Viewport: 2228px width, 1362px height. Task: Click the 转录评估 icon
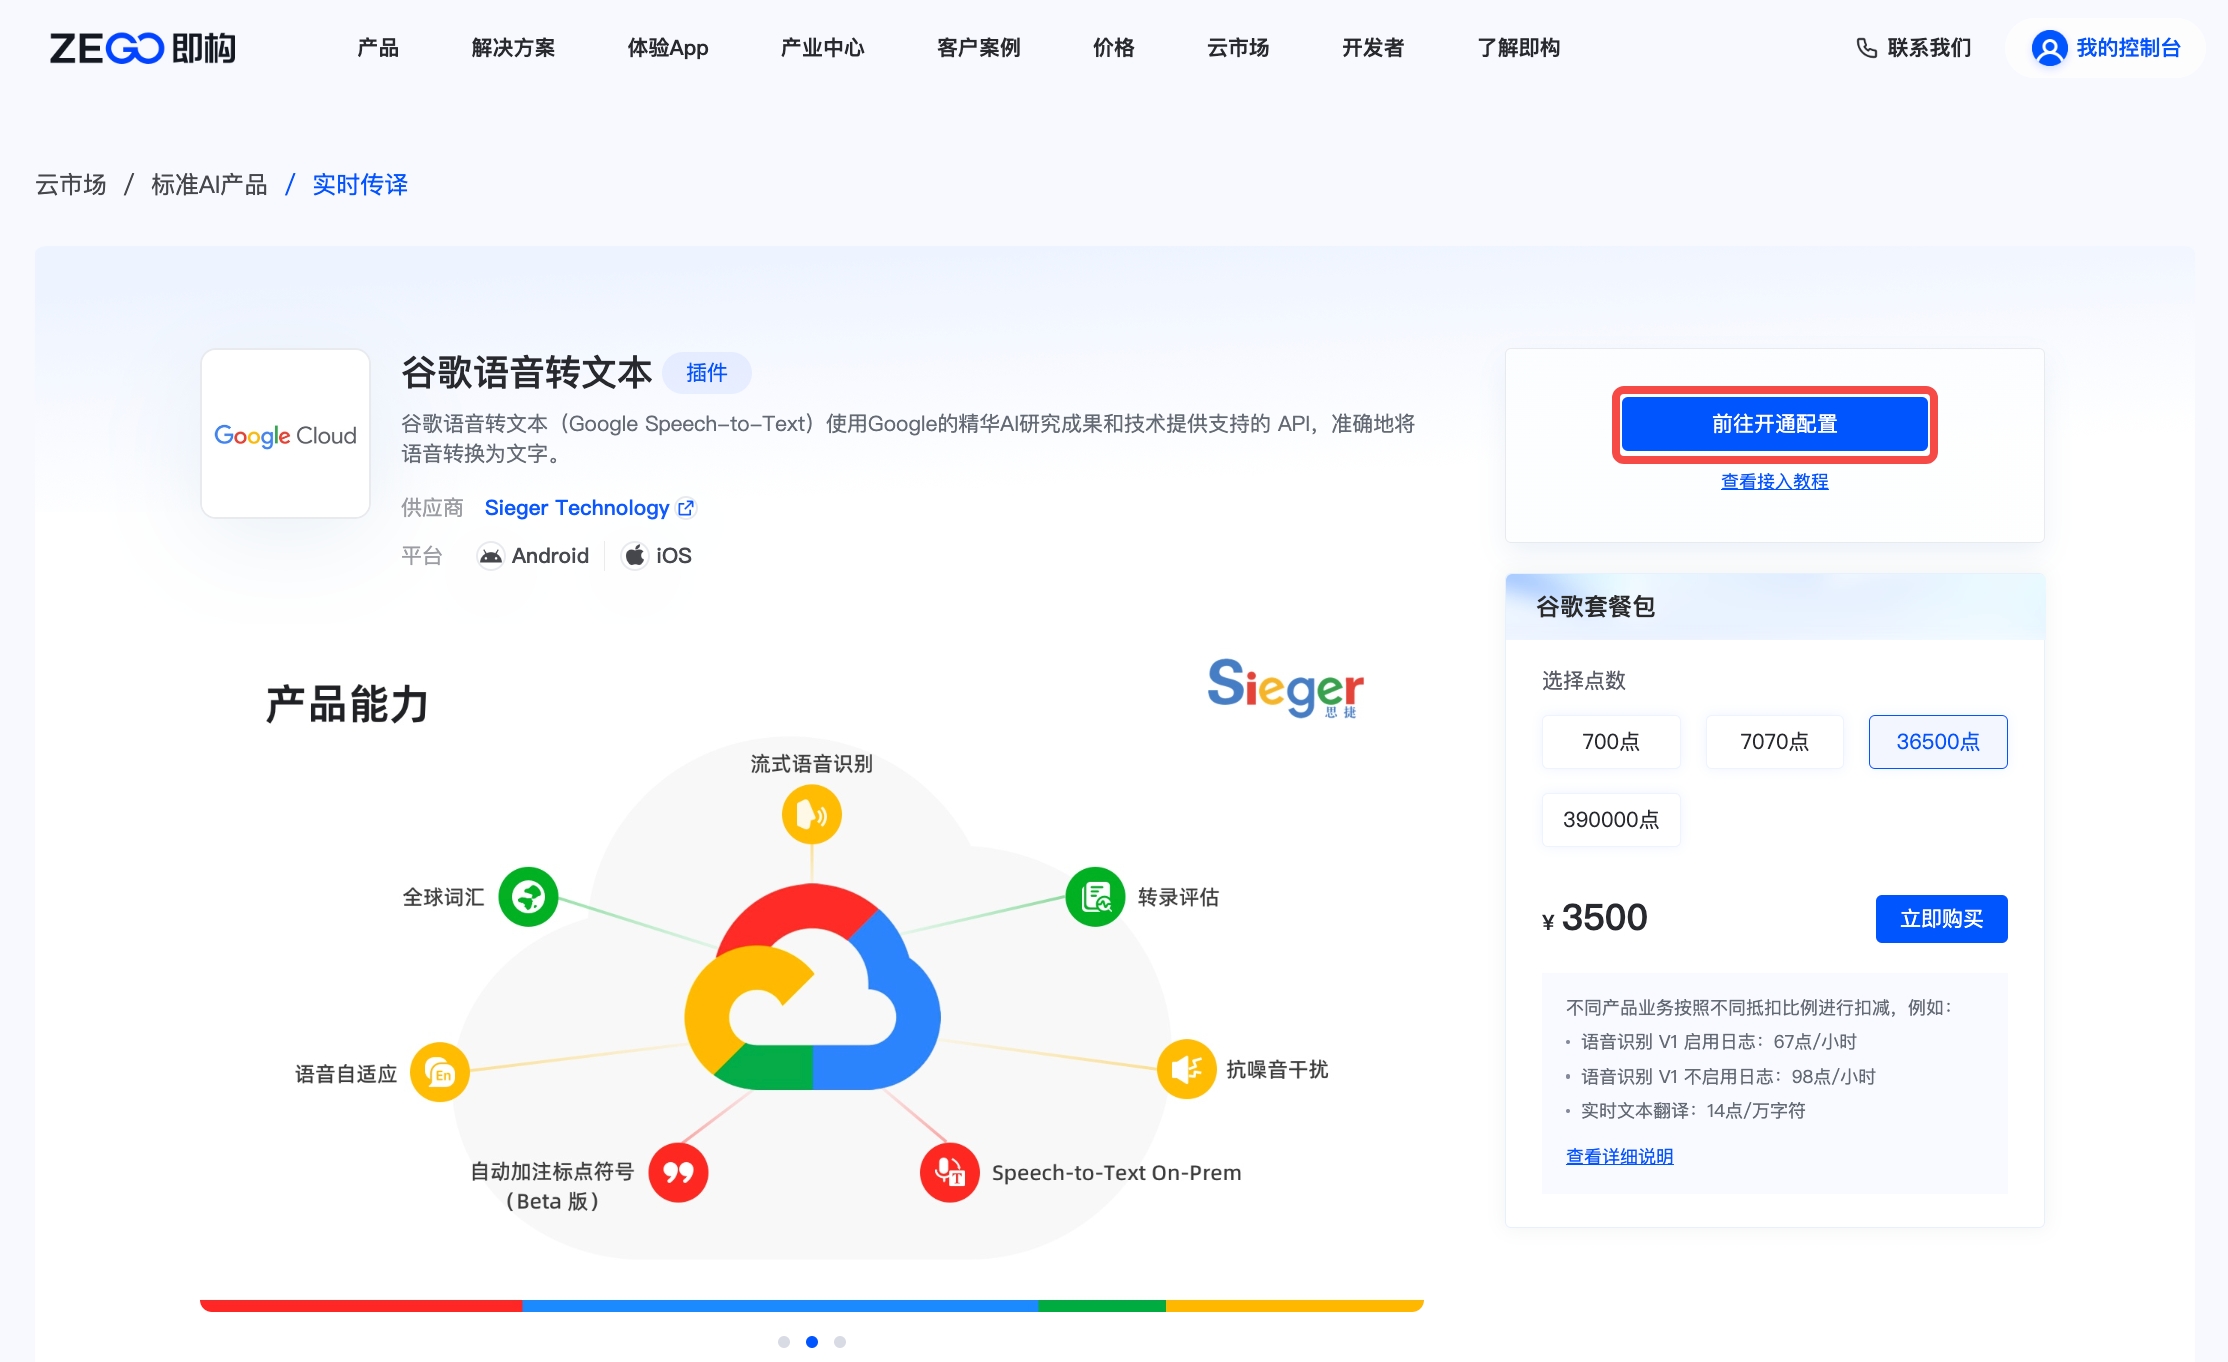pyautogui.click(x=1095, y=897)
